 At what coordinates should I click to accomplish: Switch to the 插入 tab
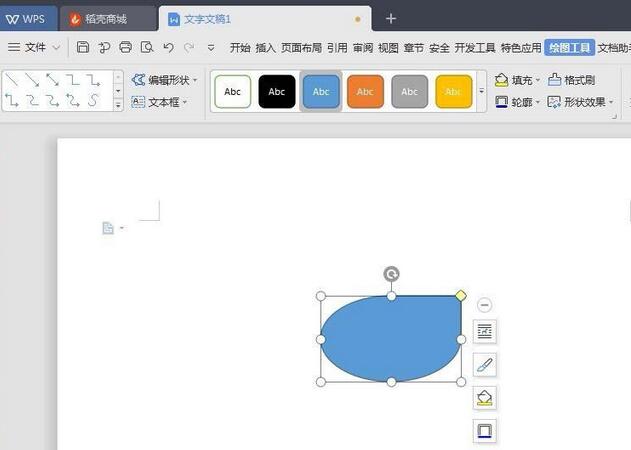tap(266, 48)
